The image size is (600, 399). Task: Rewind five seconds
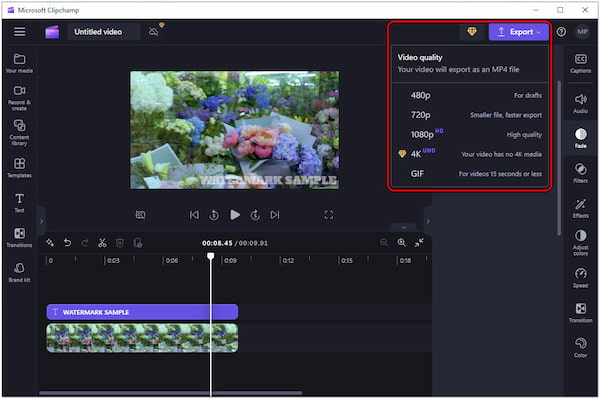[x=214, y=215]
